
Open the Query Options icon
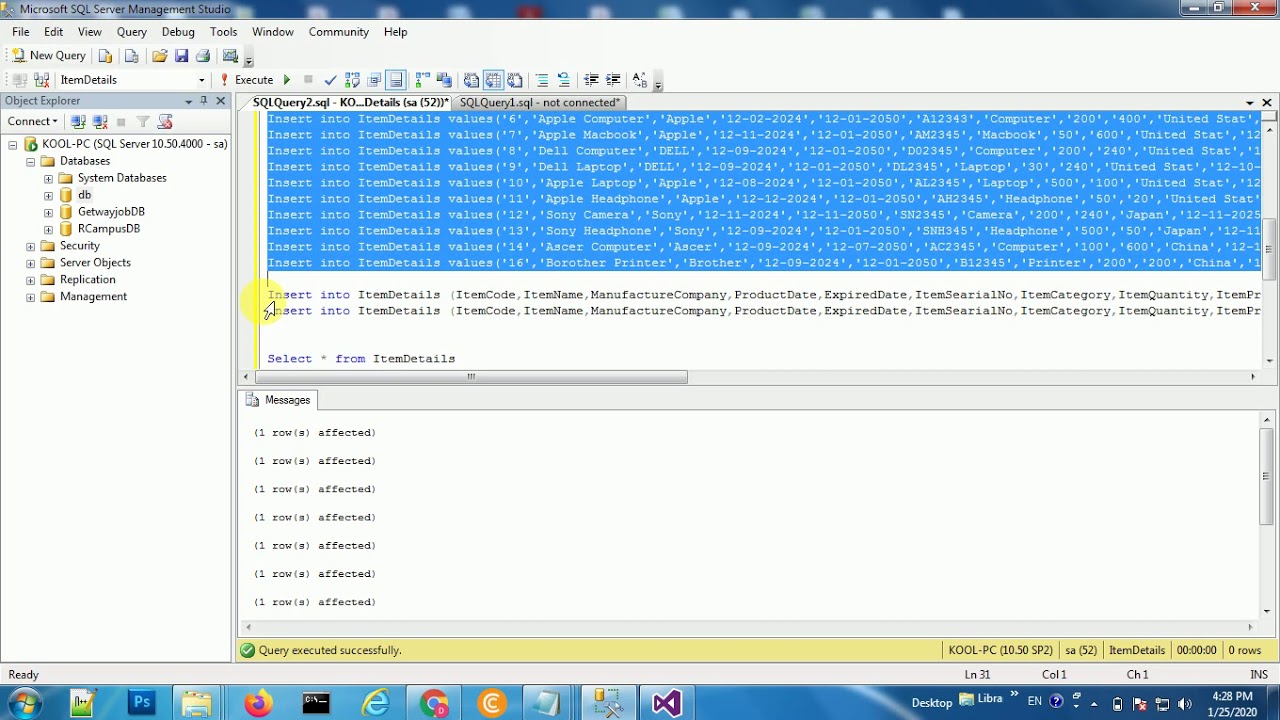(374, 80)
